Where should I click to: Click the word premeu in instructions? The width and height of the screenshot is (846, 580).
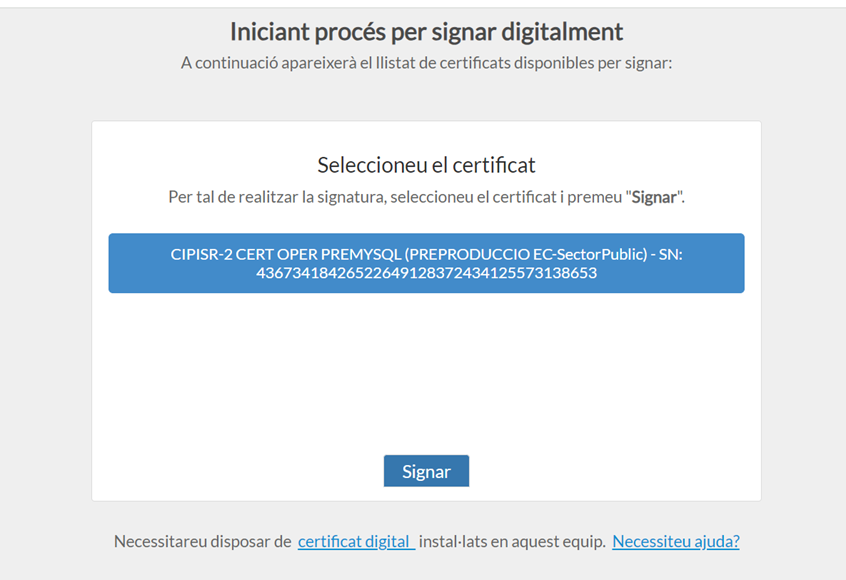coord(595,197)
